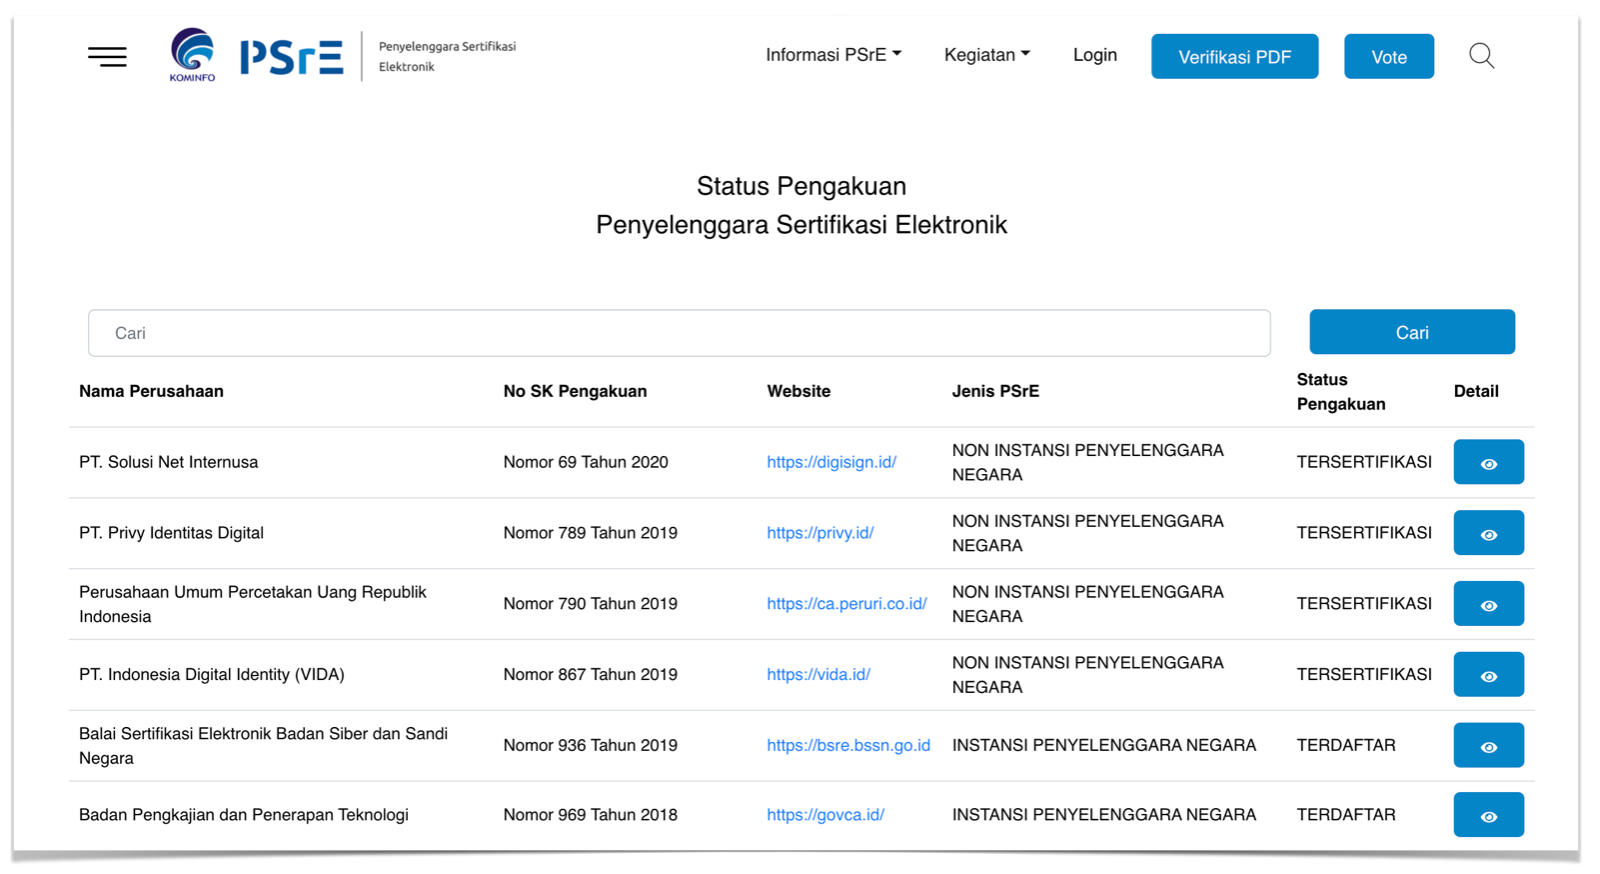Open the https://vida.id/ link
The width and height of the screenshot is (1600, 874).
[x=818, y=675]
